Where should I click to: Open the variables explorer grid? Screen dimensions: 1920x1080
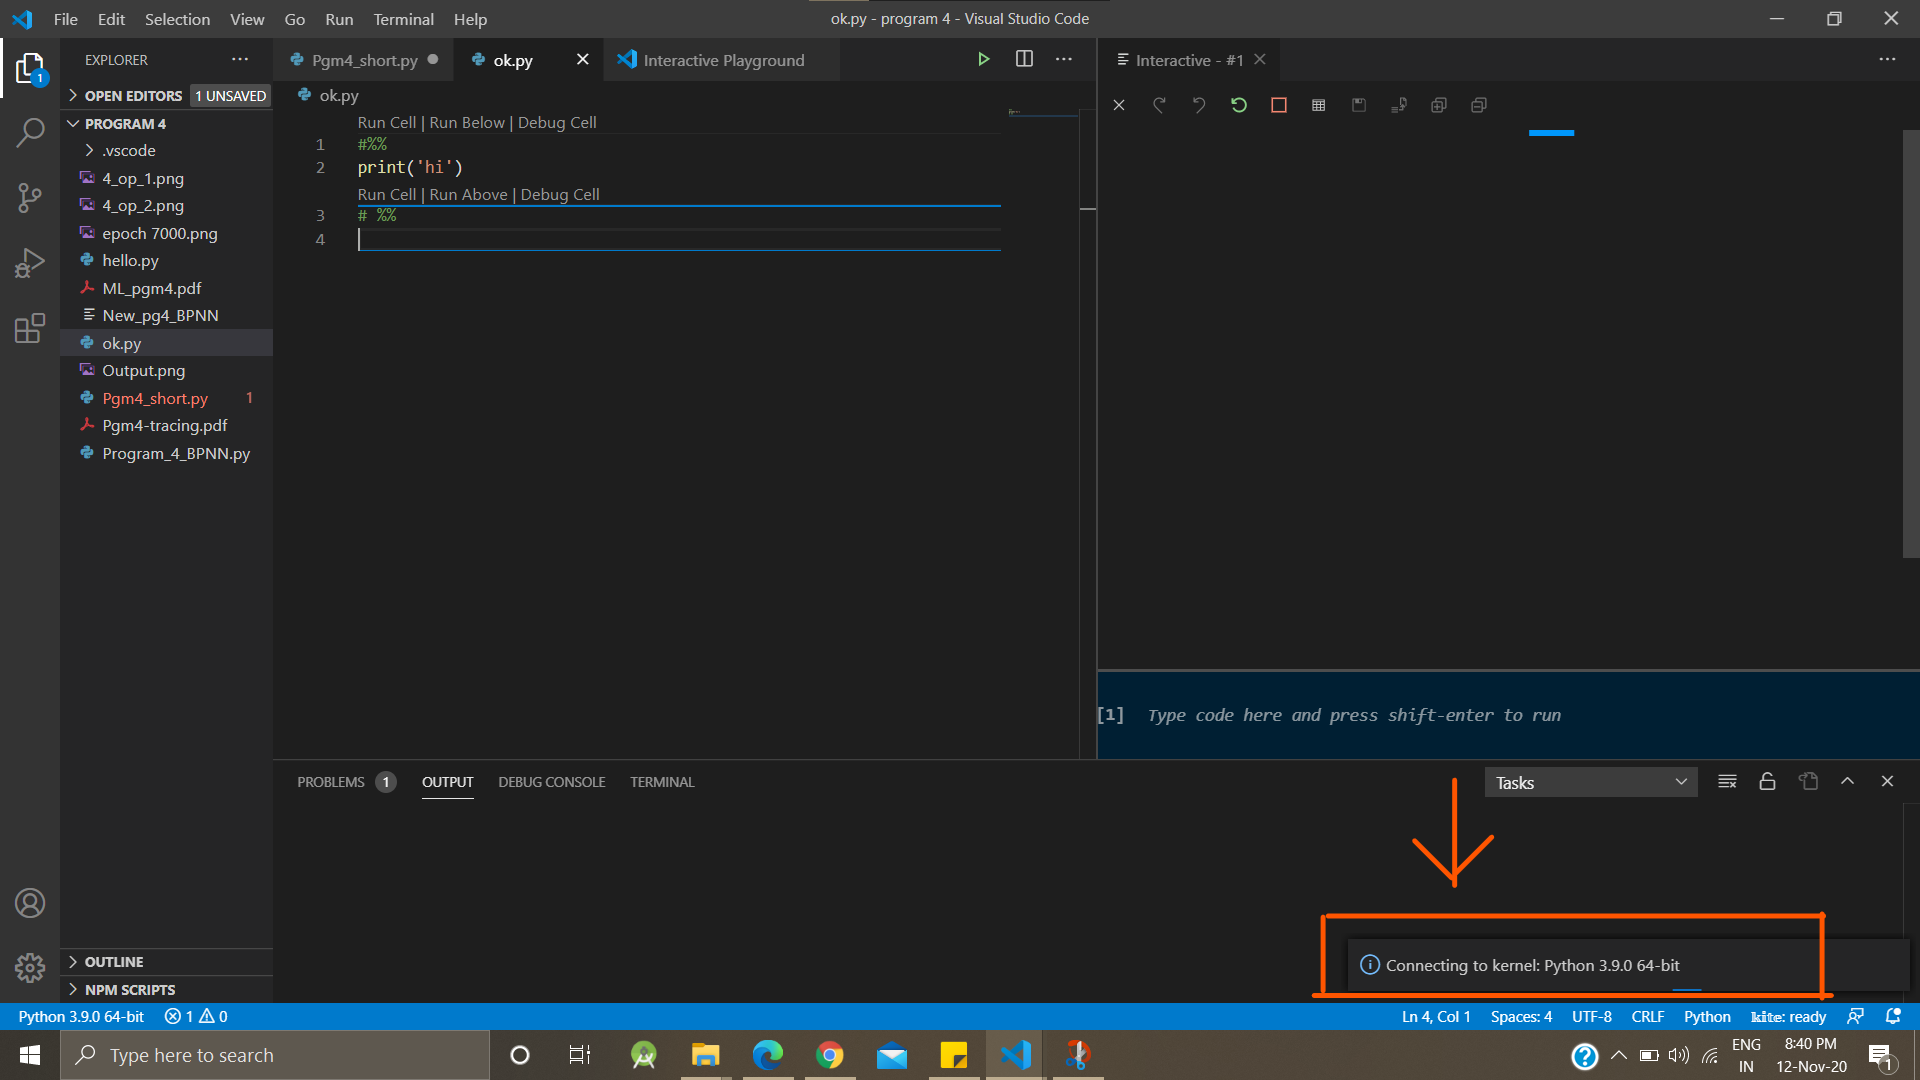[x=1318, y=104]
